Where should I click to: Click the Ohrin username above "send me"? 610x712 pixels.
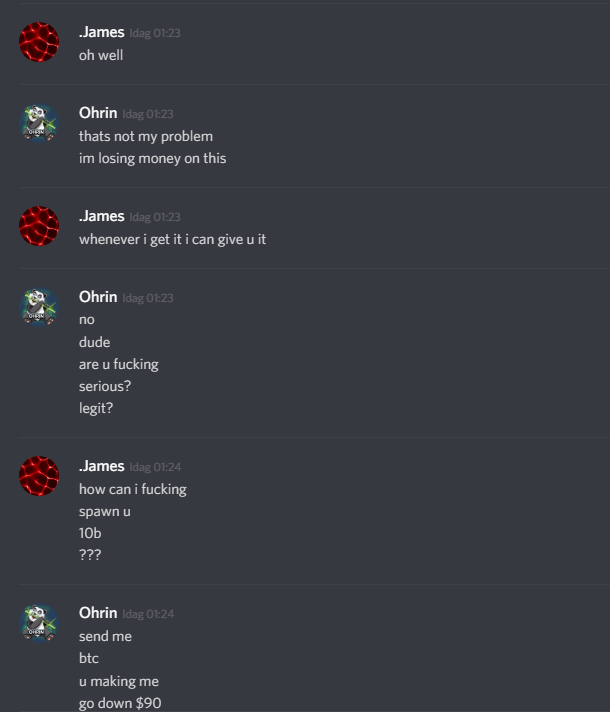[98, 613]
